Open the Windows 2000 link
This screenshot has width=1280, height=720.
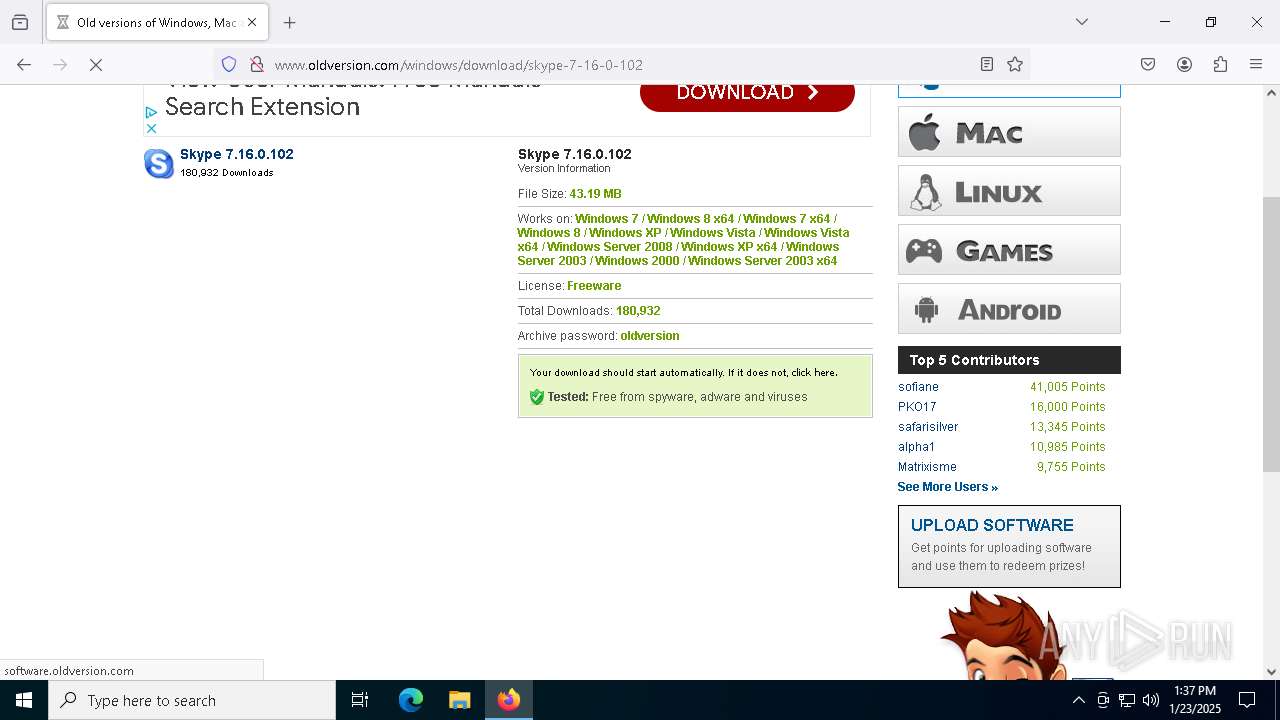pos(637,261)
